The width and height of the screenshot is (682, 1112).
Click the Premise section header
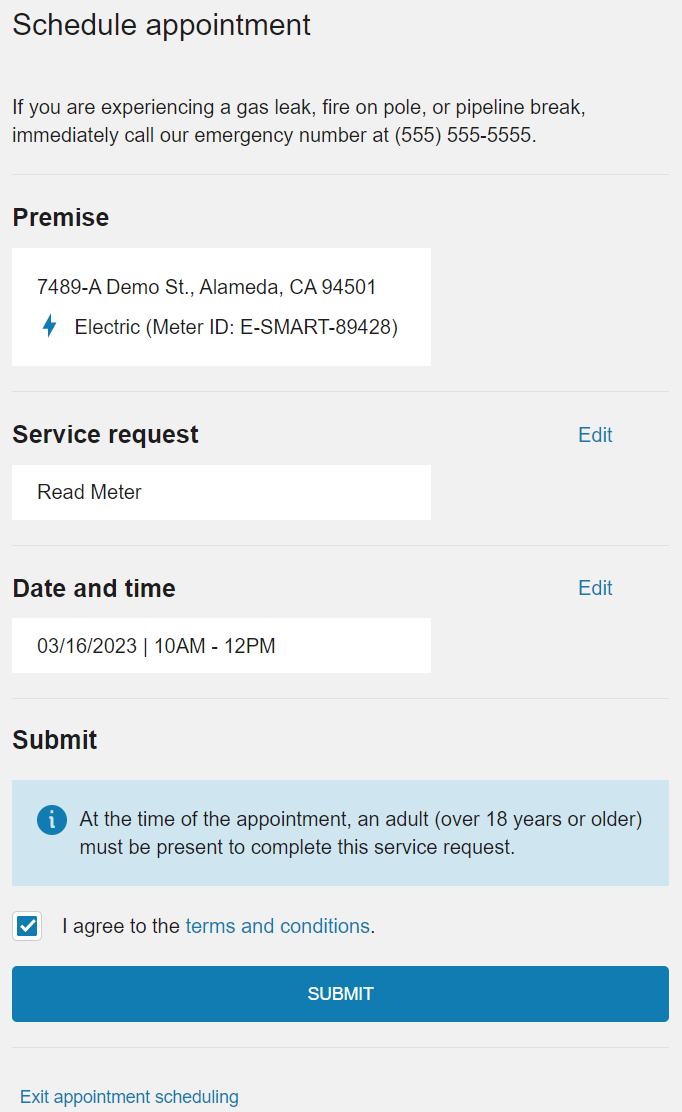coord(60,217)
